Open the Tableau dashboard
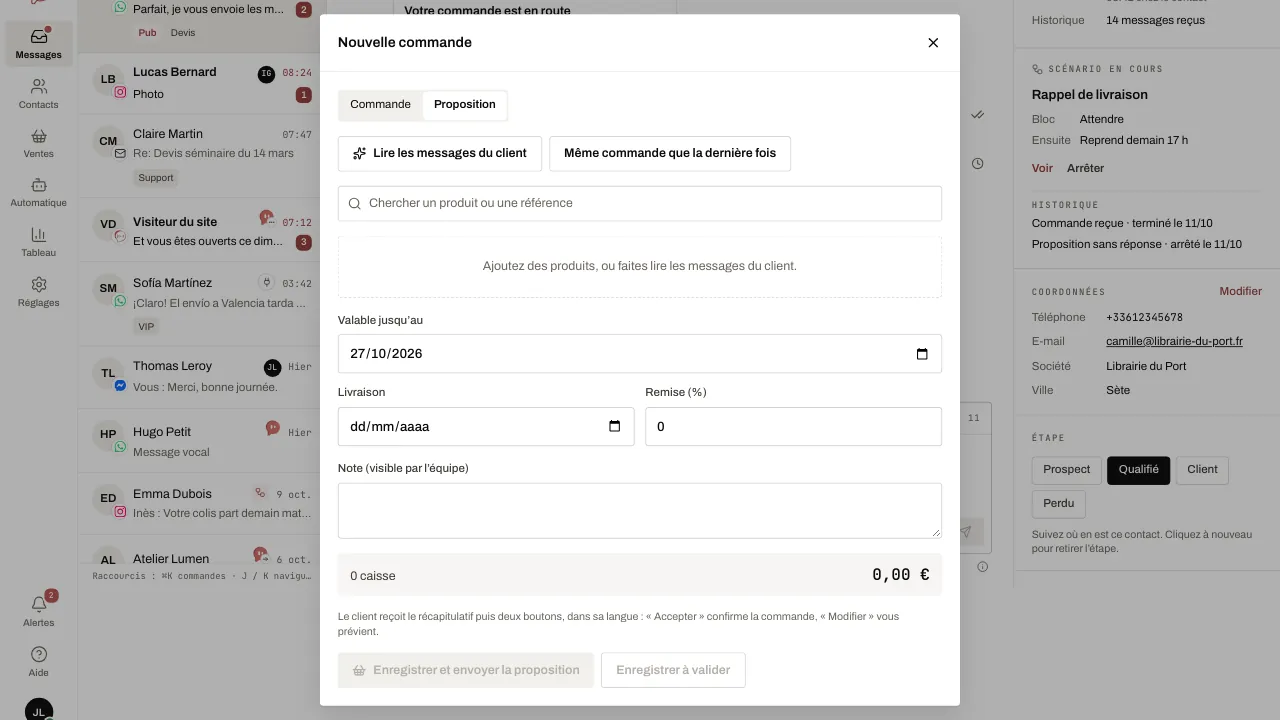The height and width of the screenshot is (720, 1280). [x=38, y=242]
